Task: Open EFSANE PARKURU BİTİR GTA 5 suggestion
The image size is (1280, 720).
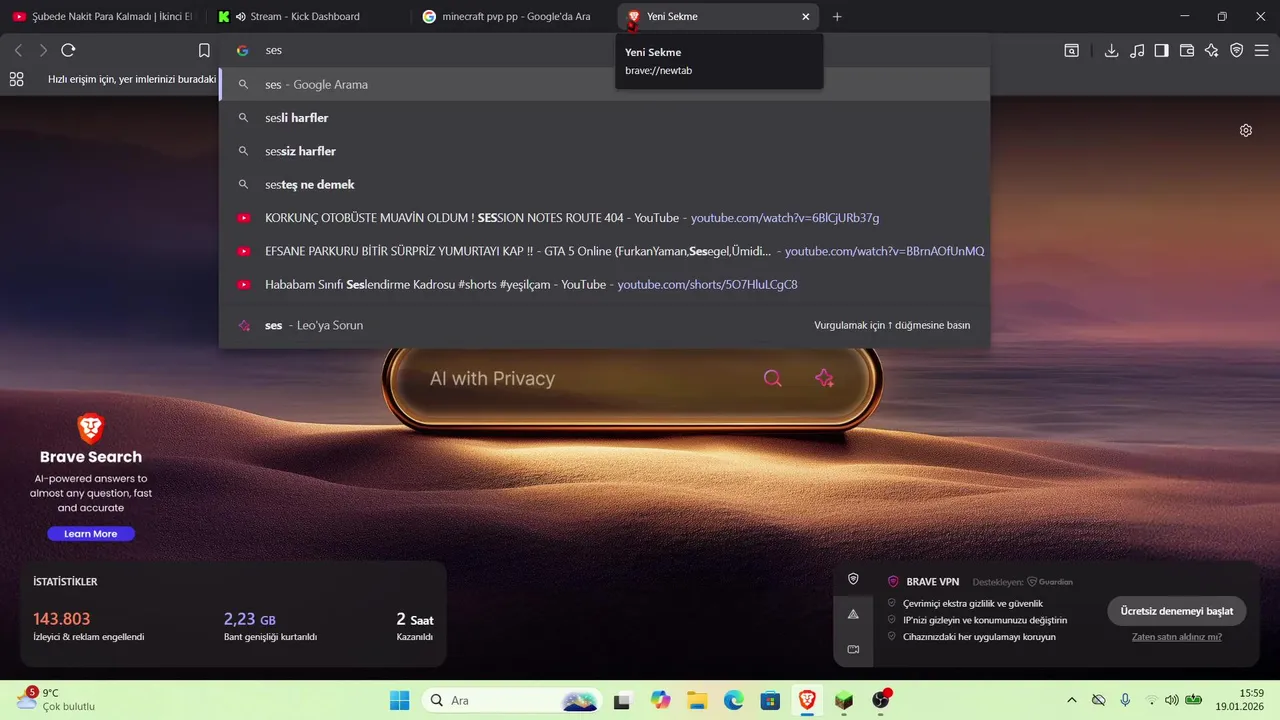Action: click(x=605, y=251)
